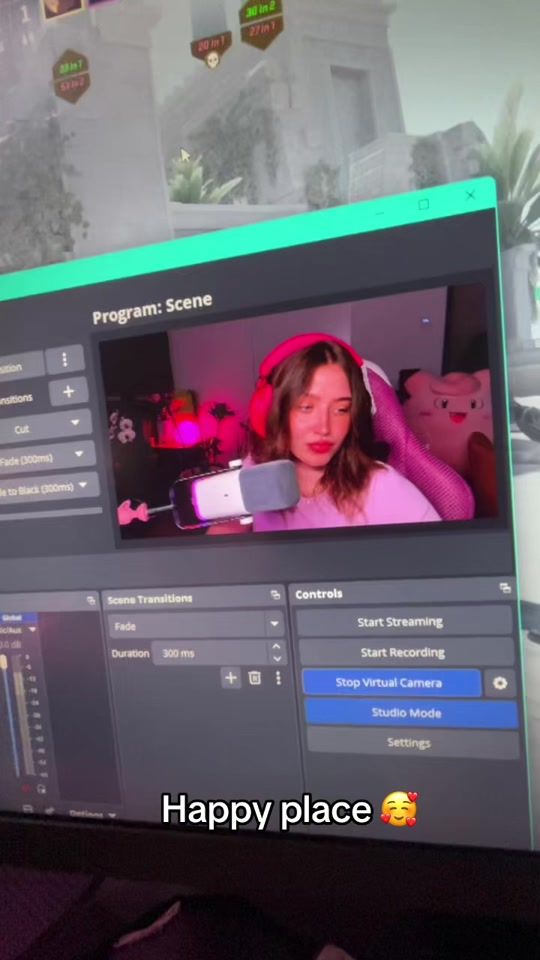Increase Duration with the up stepper arrow

point(276,647)
